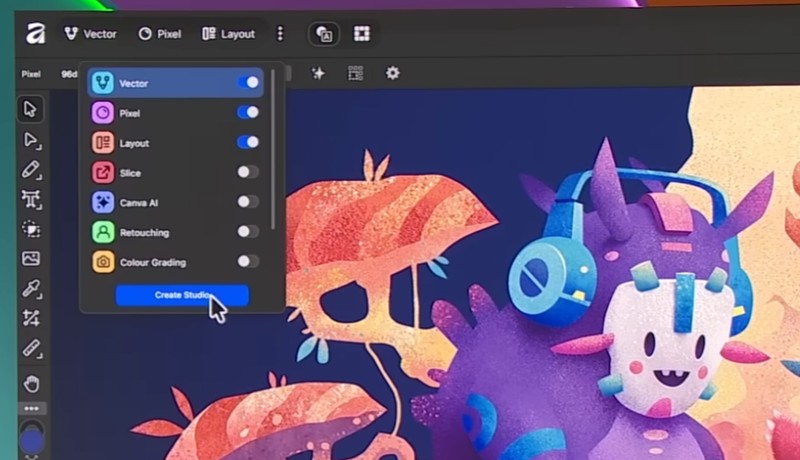Select the 'Slice' text in list
Viewport: 800px width, 460px height.
click(x=130, y=173)
